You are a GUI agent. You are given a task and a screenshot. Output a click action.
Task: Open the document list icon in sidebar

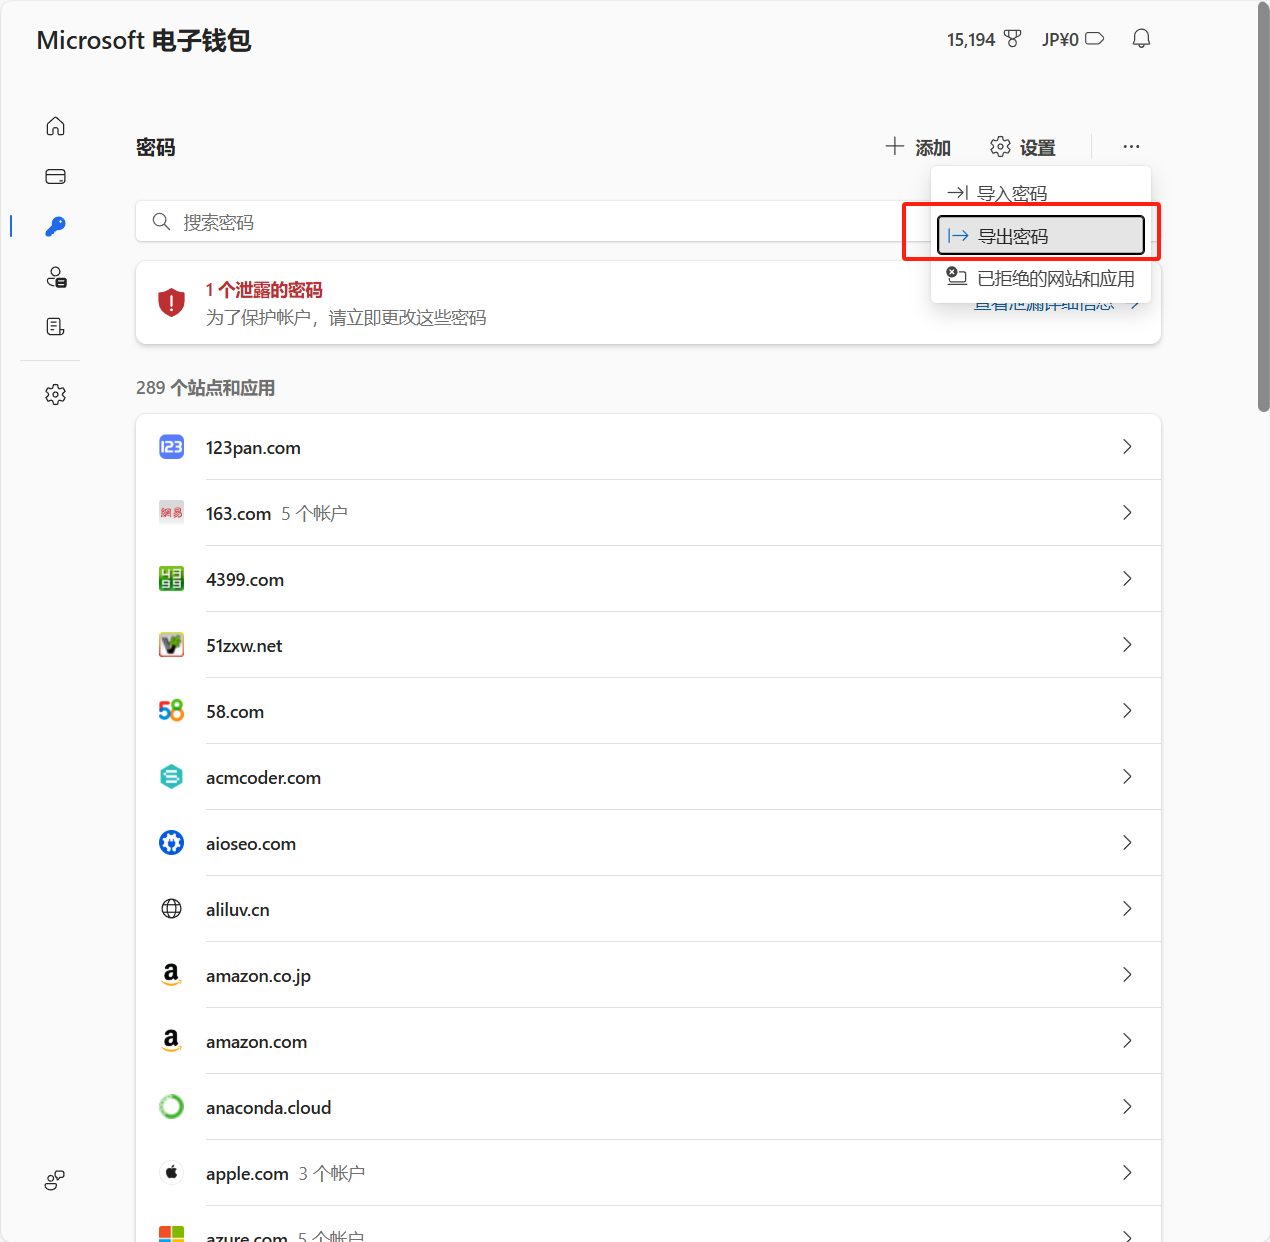pos(56,327)
